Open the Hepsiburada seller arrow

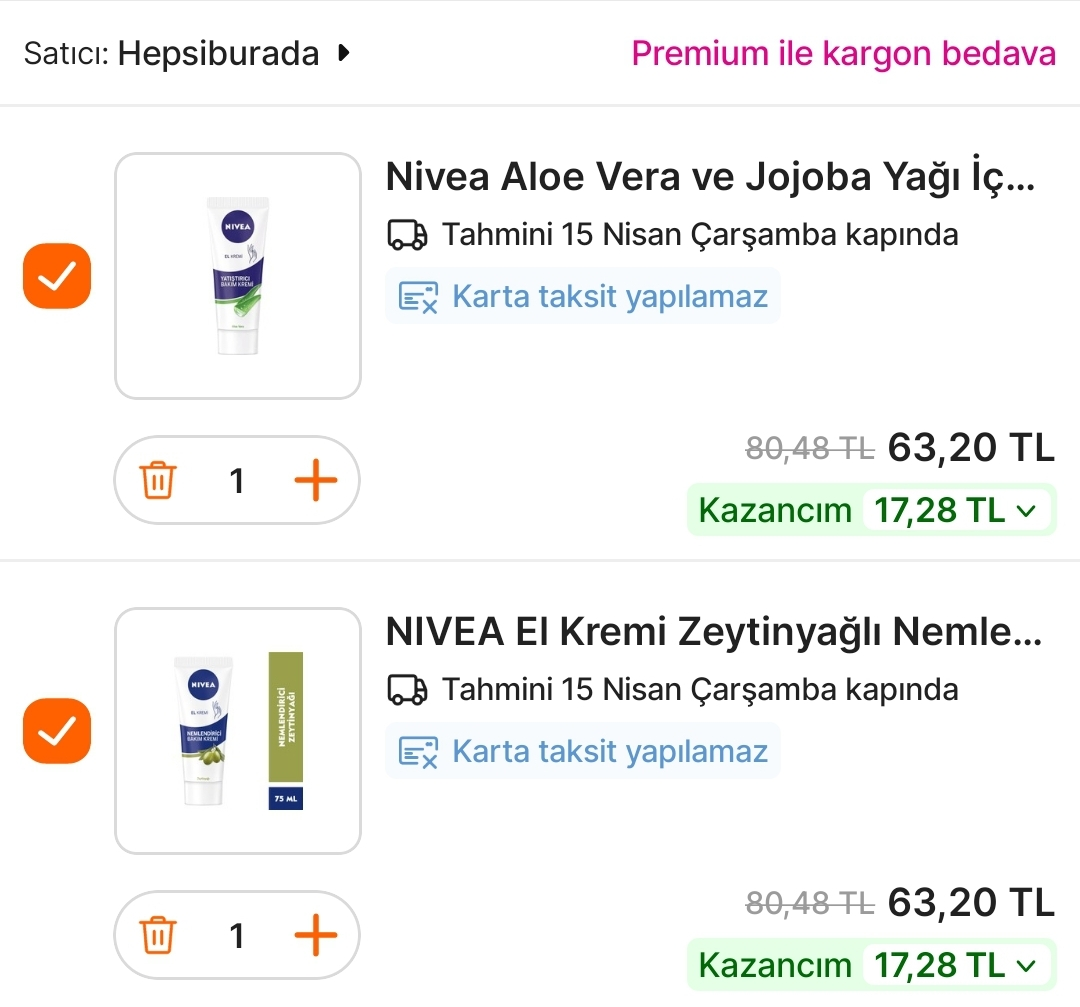[344, 53]
